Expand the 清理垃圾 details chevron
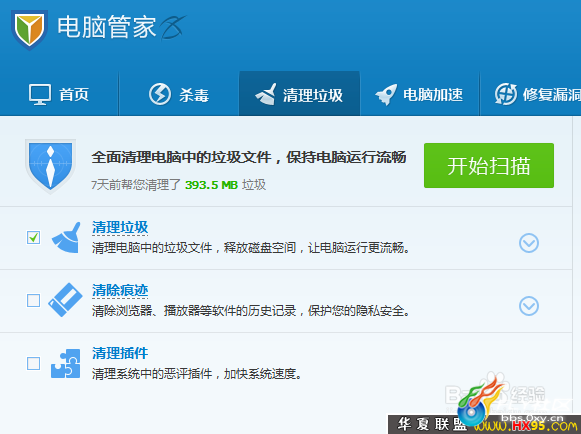The image size is (581, 434). [x=529, y=243]
